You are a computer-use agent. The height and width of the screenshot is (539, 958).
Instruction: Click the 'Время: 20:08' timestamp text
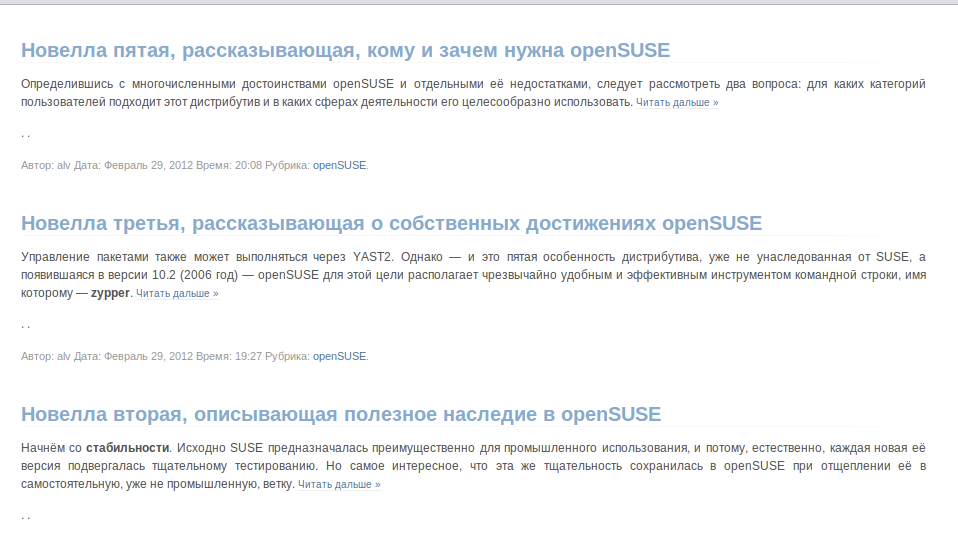229,166
